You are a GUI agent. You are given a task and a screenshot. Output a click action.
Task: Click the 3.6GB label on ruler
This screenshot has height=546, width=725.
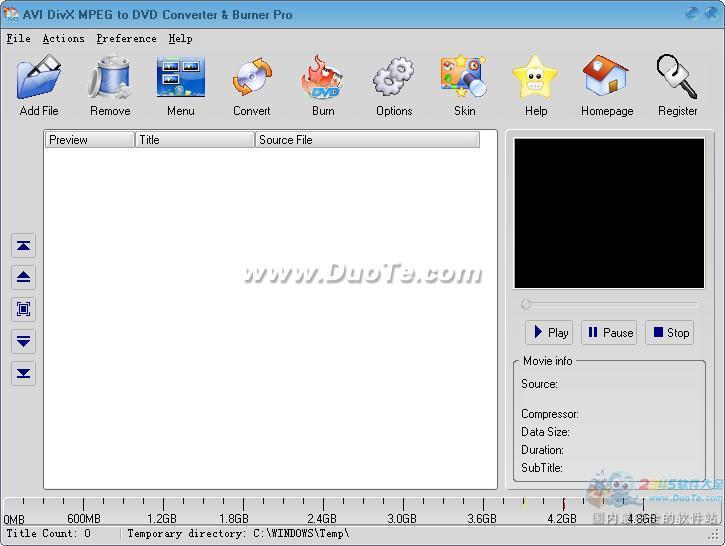[x=482, y=518]
